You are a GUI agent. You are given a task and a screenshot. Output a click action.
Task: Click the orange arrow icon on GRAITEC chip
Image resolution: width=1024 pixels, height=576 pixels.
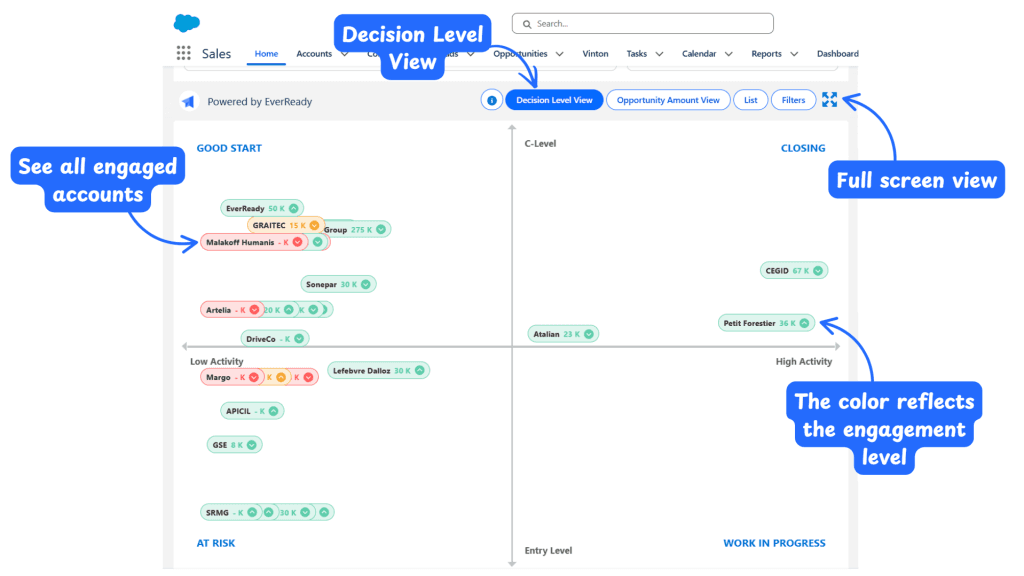click(314, 225)
